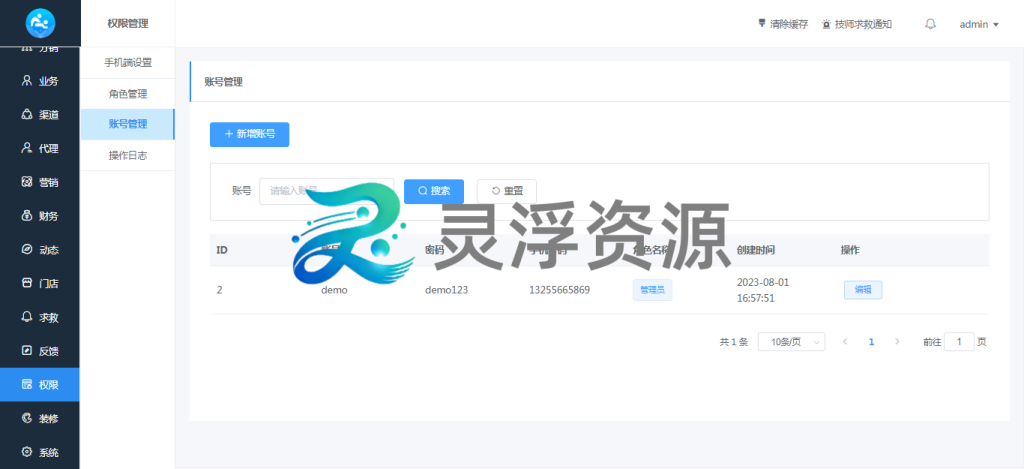Open the 营销 sidebar section
1024x469 pixels.
click(x=40, y=182)
